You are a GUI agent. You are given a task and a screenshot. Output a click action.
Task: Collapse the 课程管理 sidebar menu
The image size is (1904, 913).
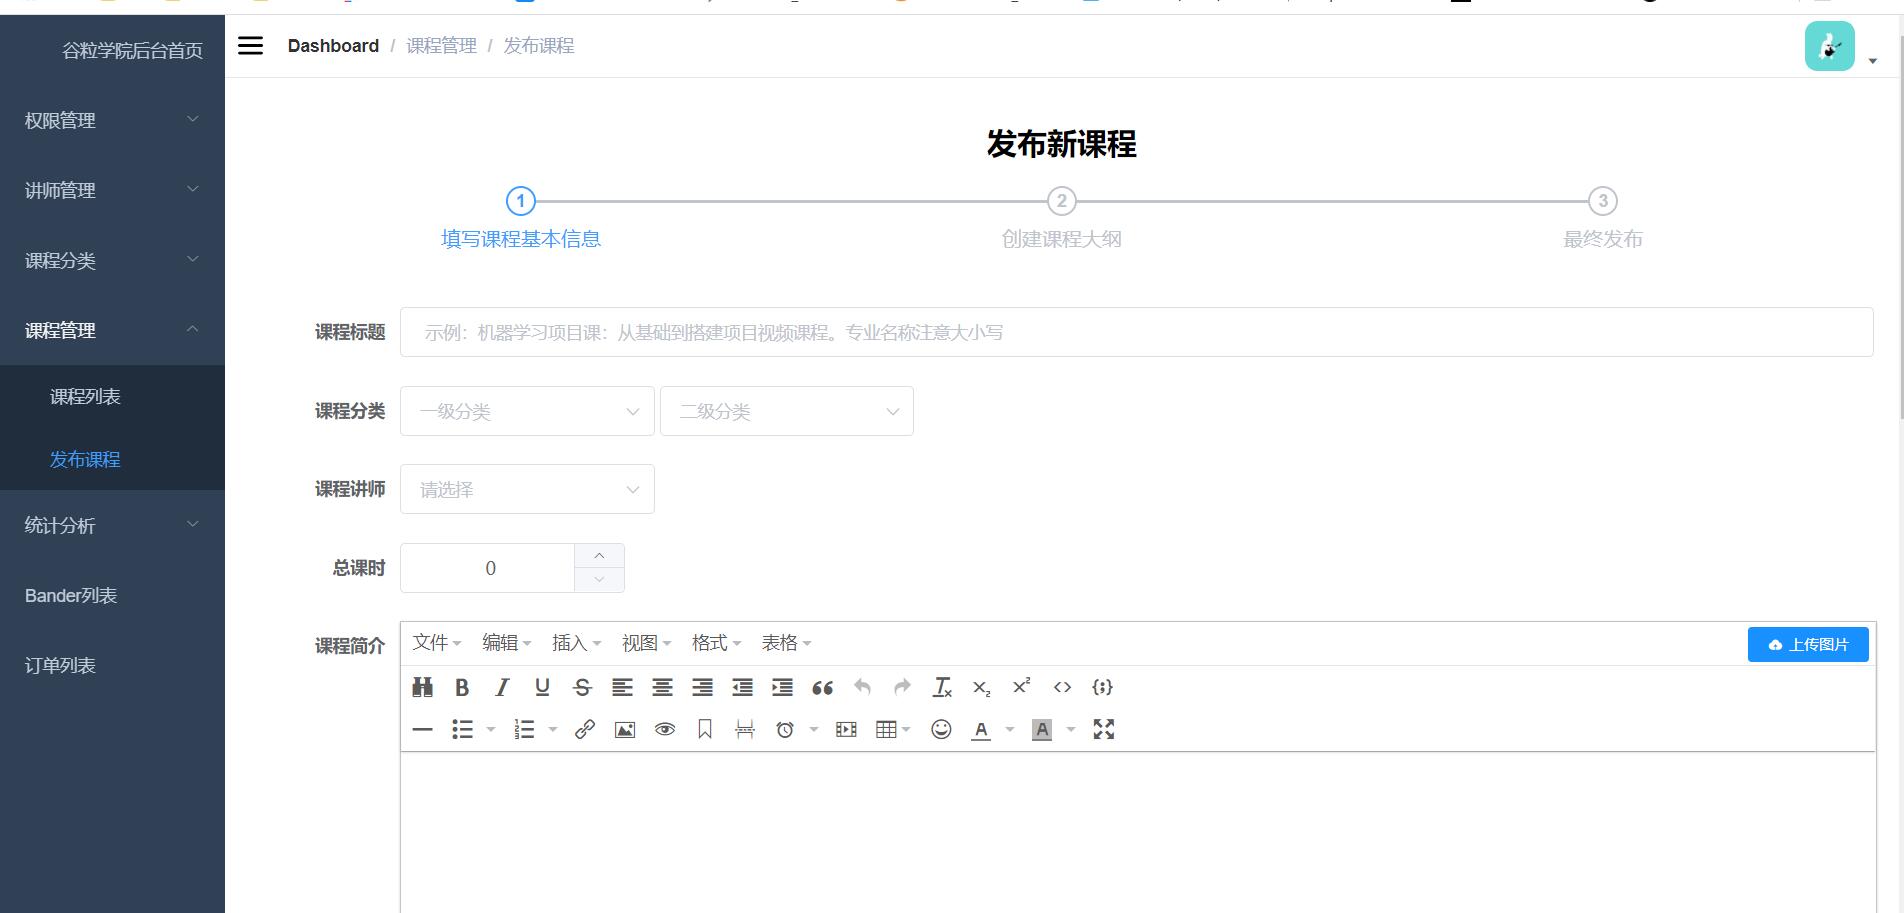pyautogui.click(x=112, y=330)
